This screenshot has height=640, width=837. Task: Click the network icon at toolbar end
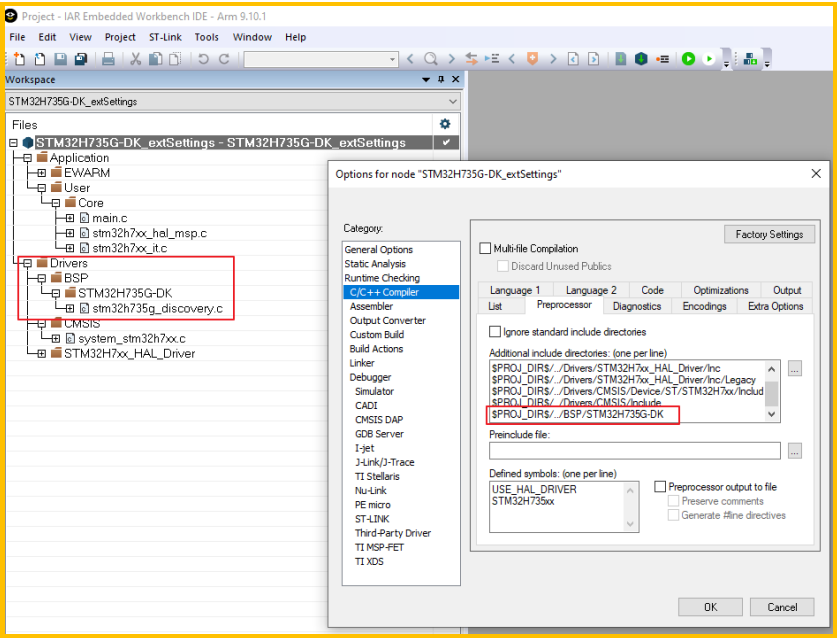point(750,59)
